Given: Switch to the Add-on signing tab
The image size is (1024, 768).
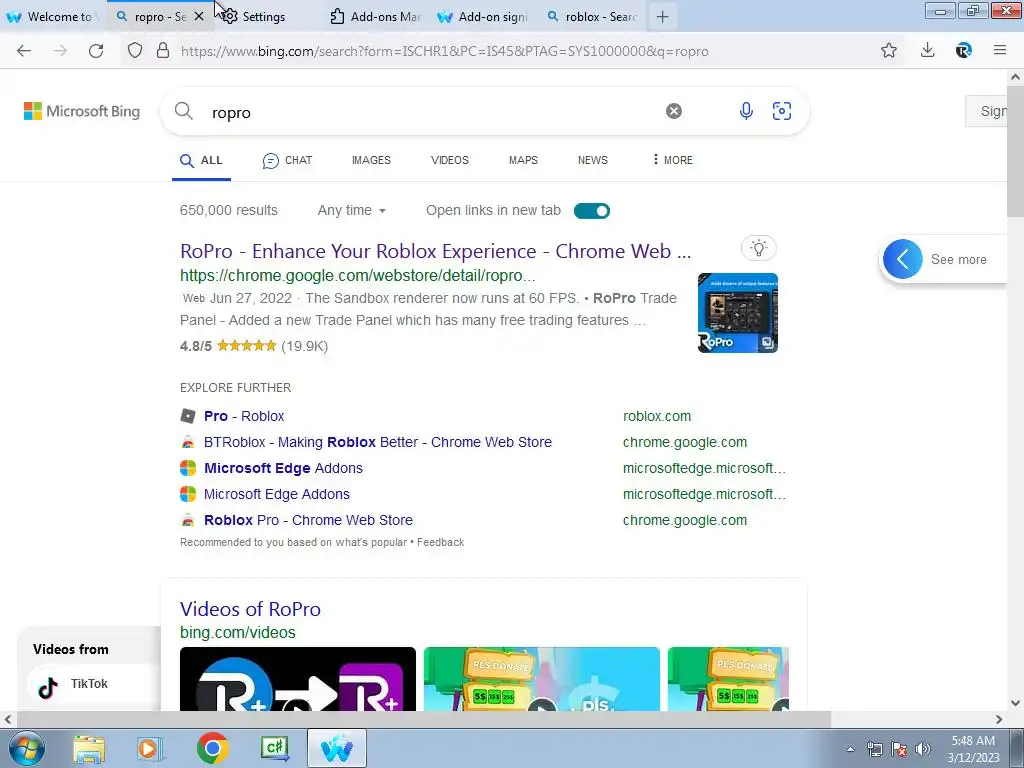Looking at the screenshot, I should 483,17.
